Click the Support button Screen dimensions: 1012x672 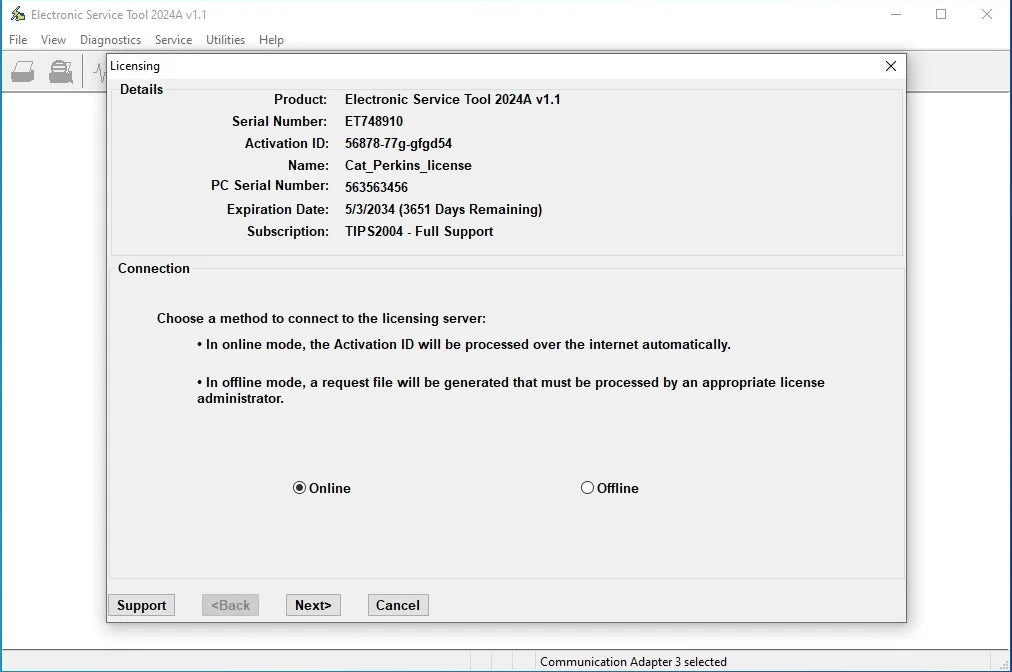pyautogui.click(x=141, y=605)
